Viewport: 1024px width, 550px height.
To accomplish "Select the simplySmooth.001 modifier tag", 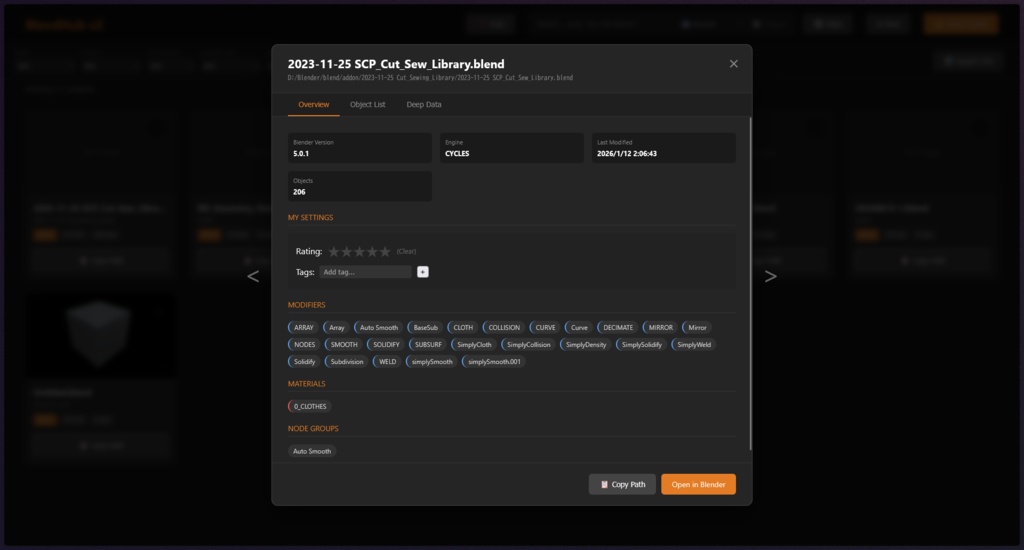I will point(494,361).
